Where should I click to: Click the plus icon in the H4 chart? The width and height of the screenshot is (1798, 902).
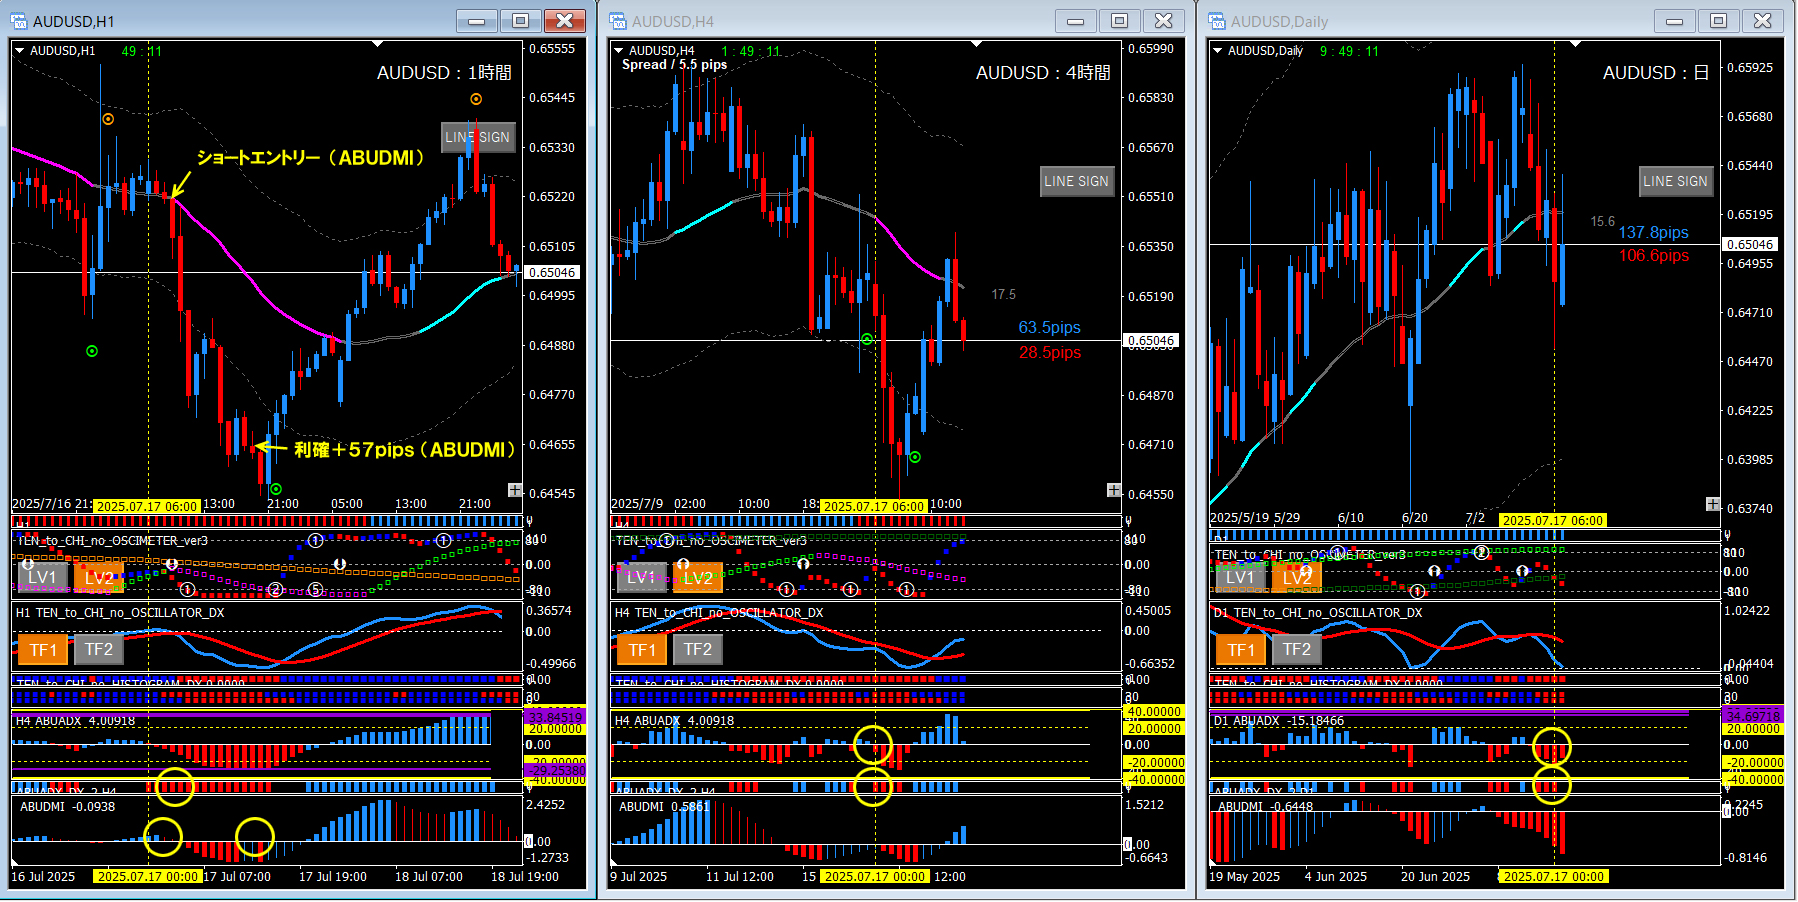(x=1114, y=490)
